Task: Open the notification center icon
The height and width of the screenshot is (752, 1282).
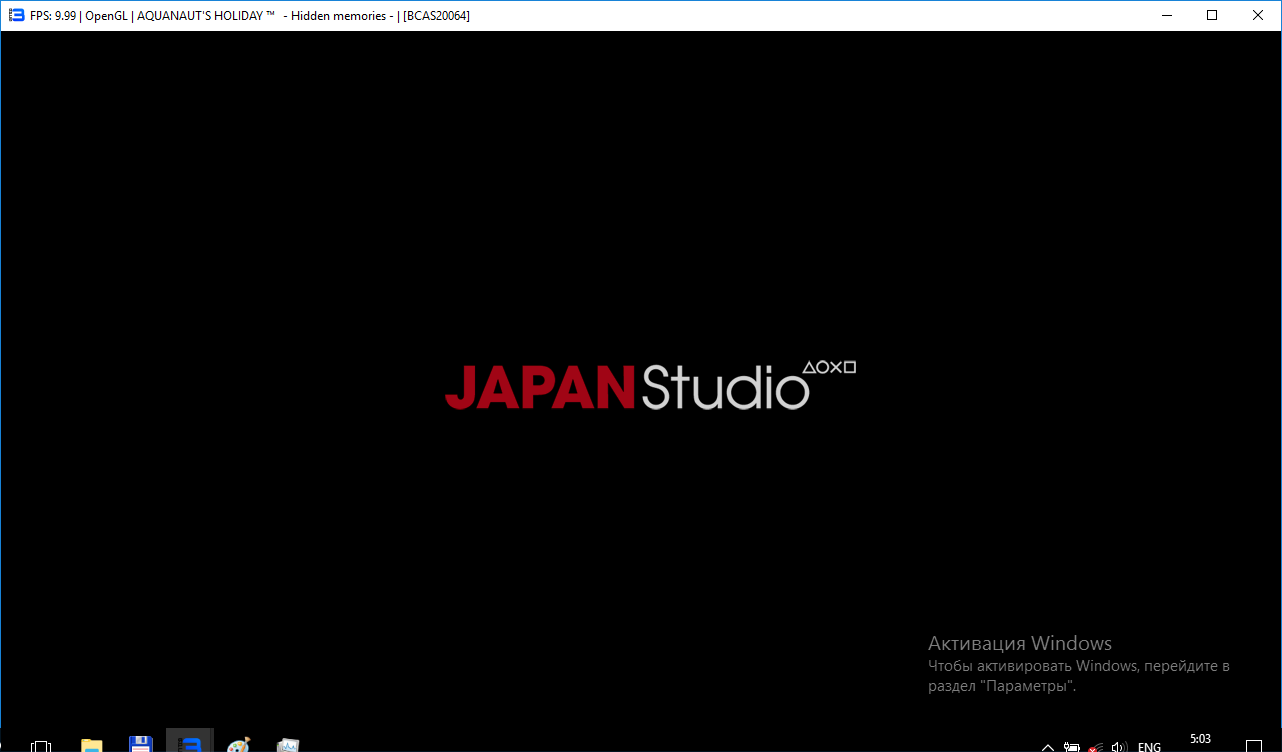Action: pyautogui.click(x=1254, y=745)
